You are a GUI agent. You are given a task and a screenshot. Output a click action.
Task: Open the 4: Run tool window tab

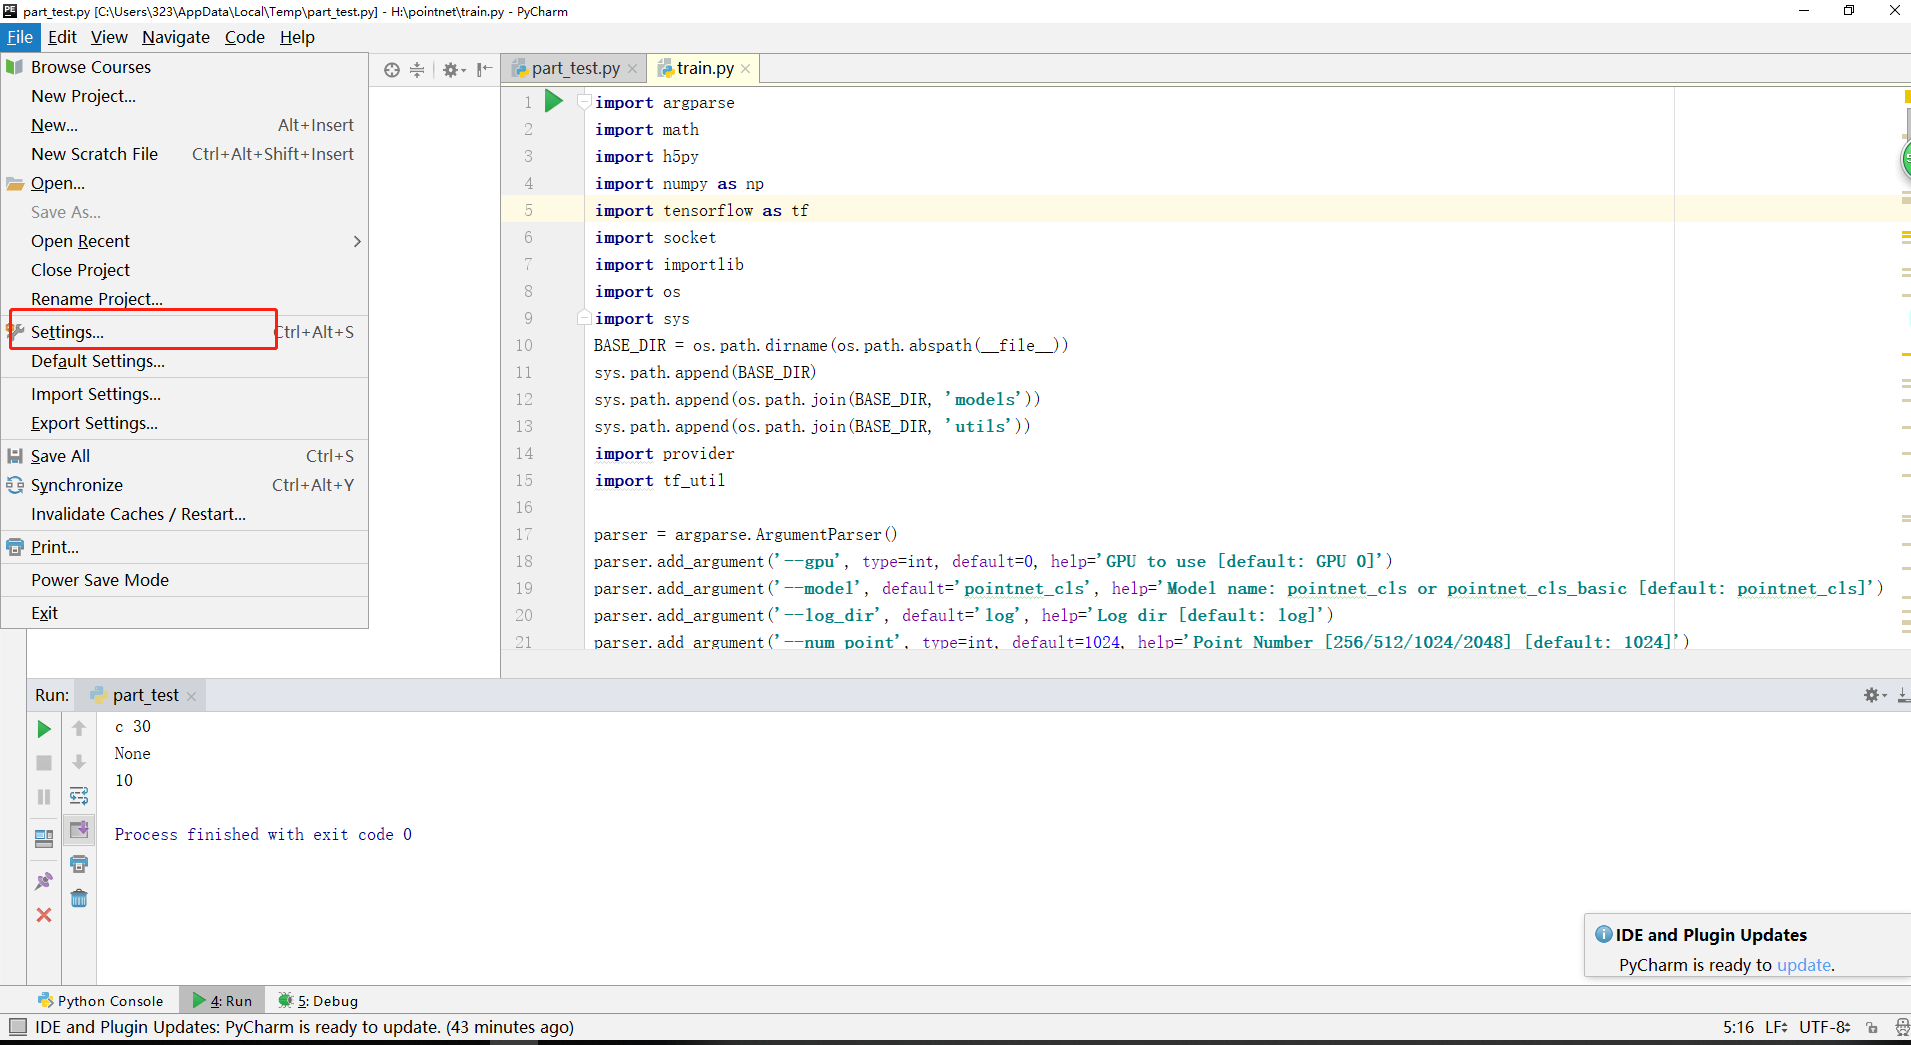(x=222, y=1000)
